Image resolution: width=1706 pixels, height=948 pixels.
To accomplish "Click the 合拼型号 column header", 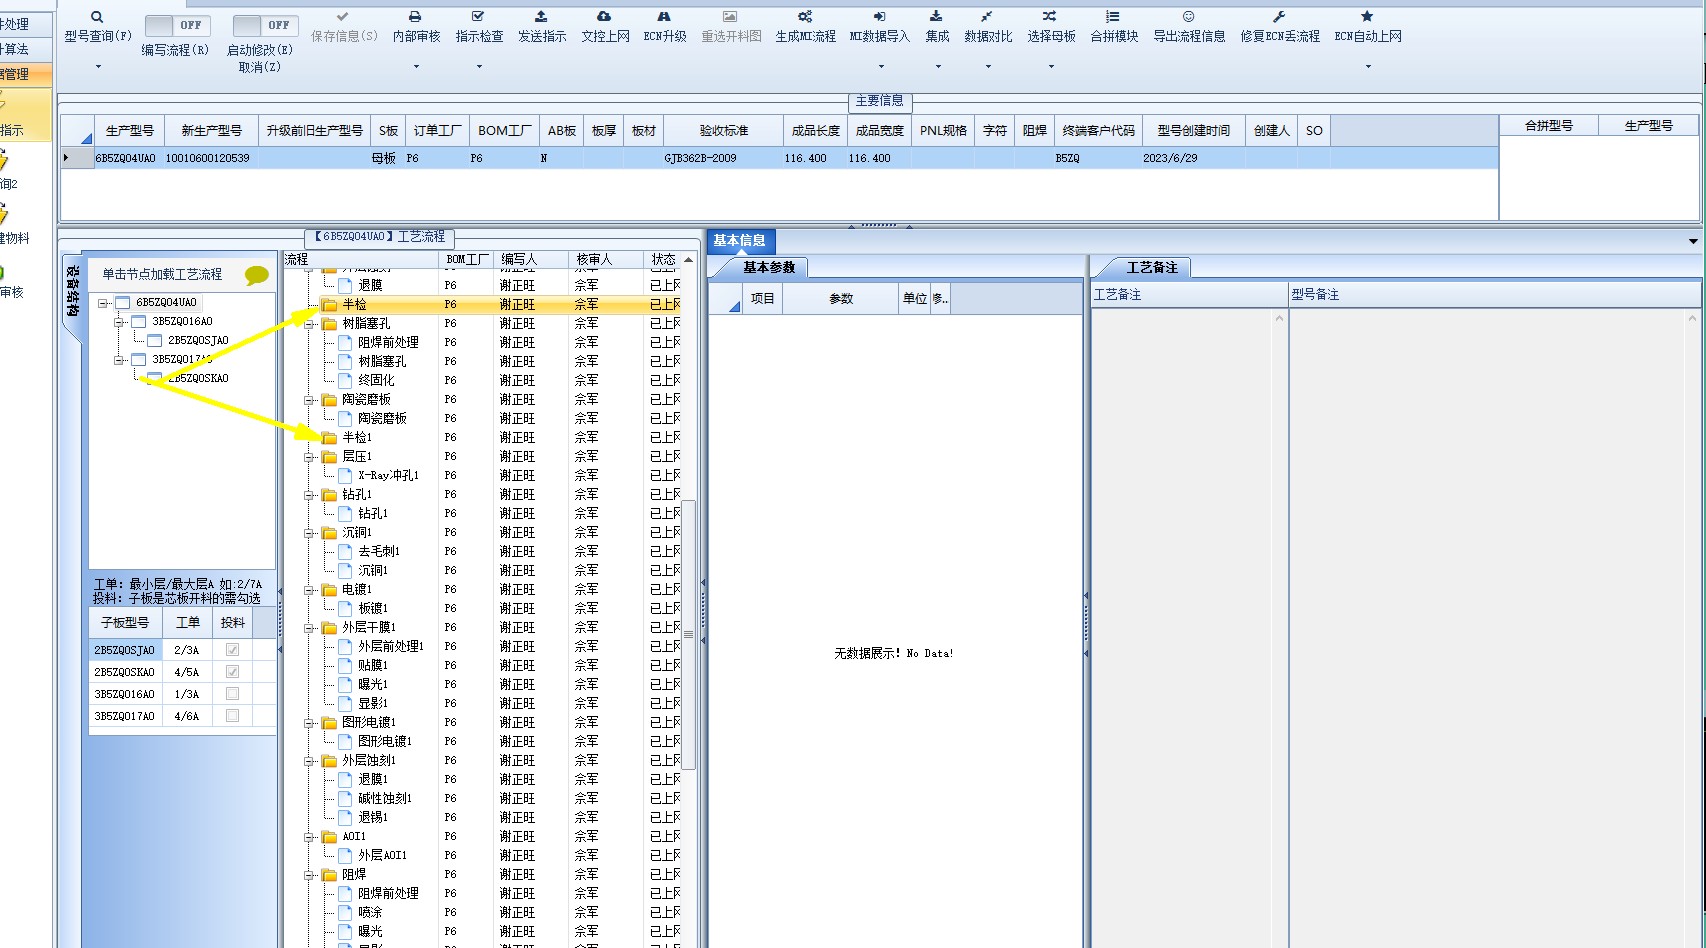I will click(x=1548, y=126).
